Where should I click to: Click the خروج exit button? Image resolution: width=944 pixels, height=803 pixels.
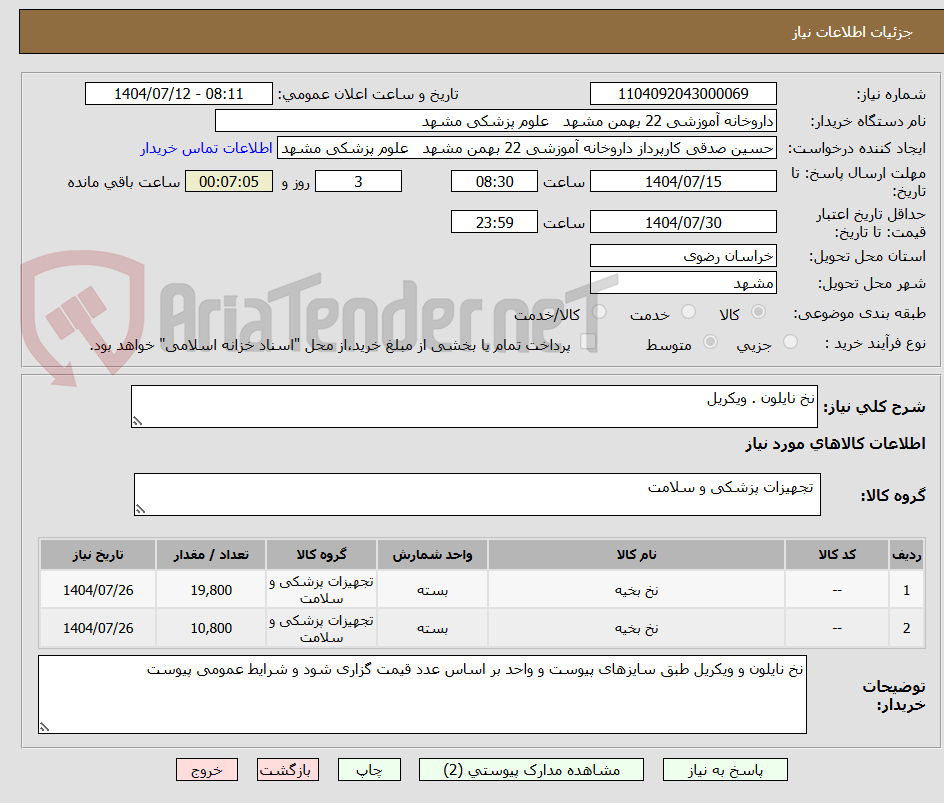coord(206,769)
